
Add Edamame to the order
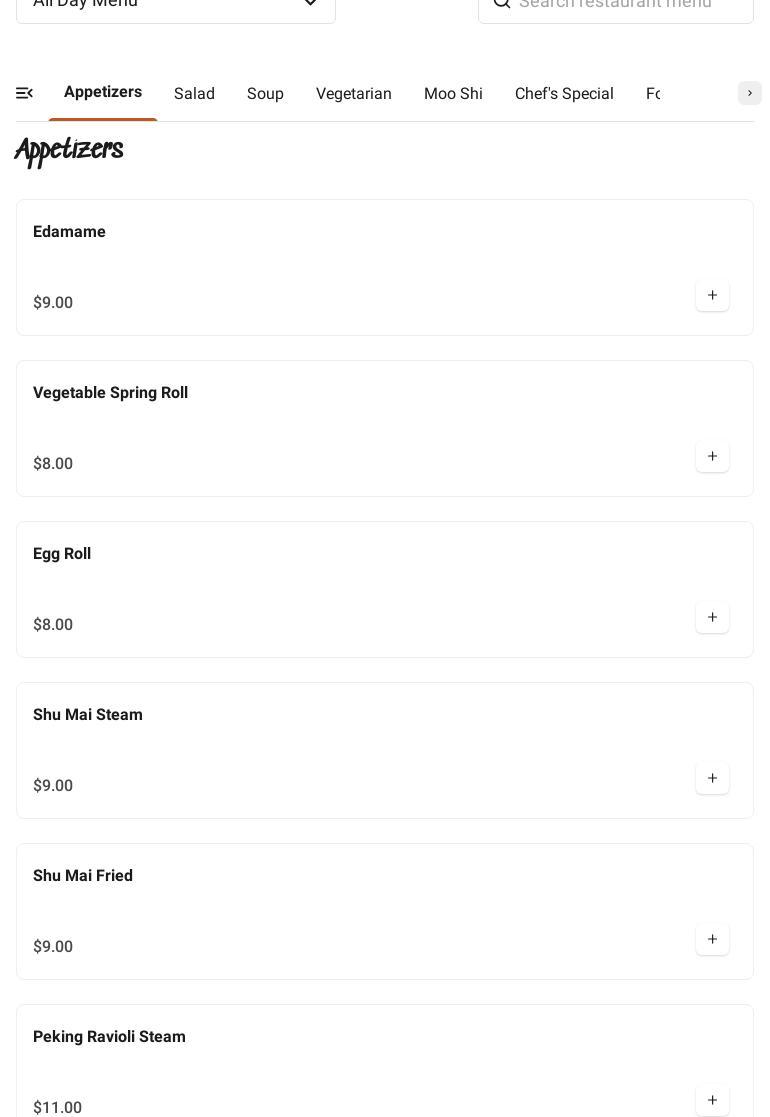[712, 295]
